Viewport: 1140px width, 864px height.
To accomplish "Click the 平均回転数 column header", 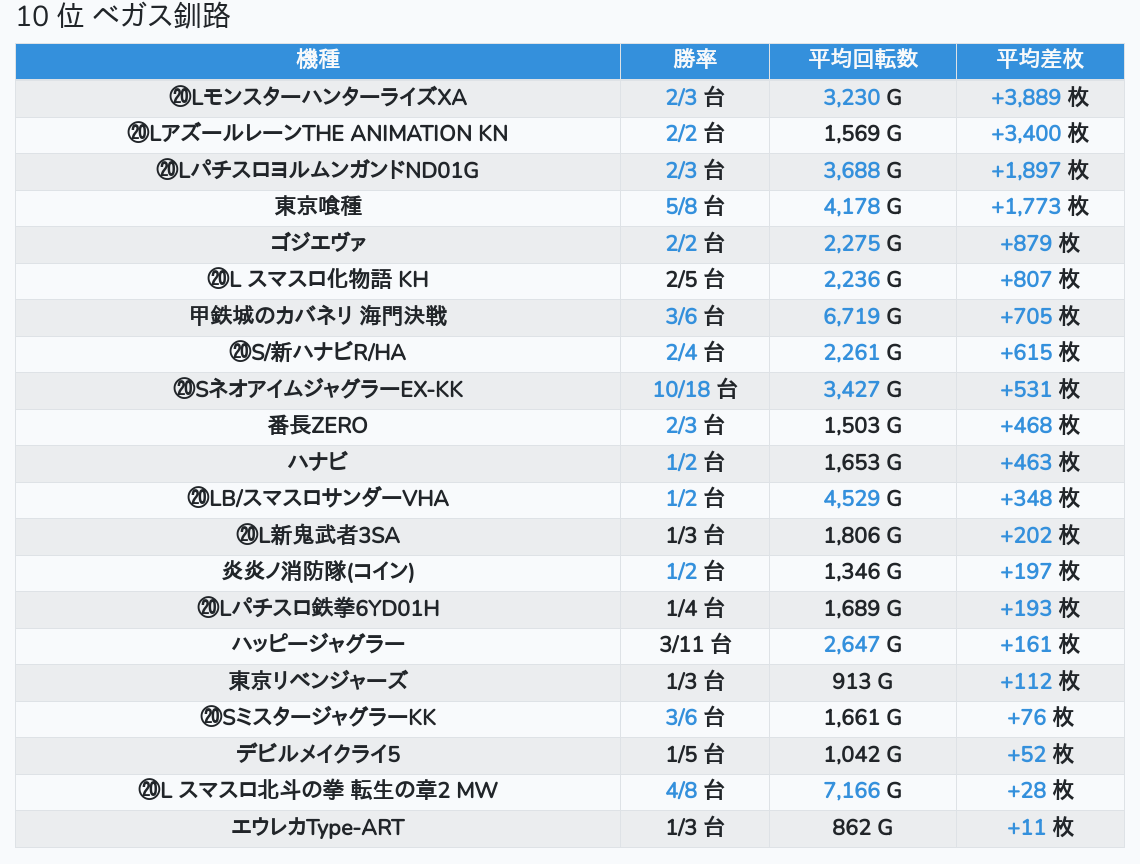I will pos(862,60).
